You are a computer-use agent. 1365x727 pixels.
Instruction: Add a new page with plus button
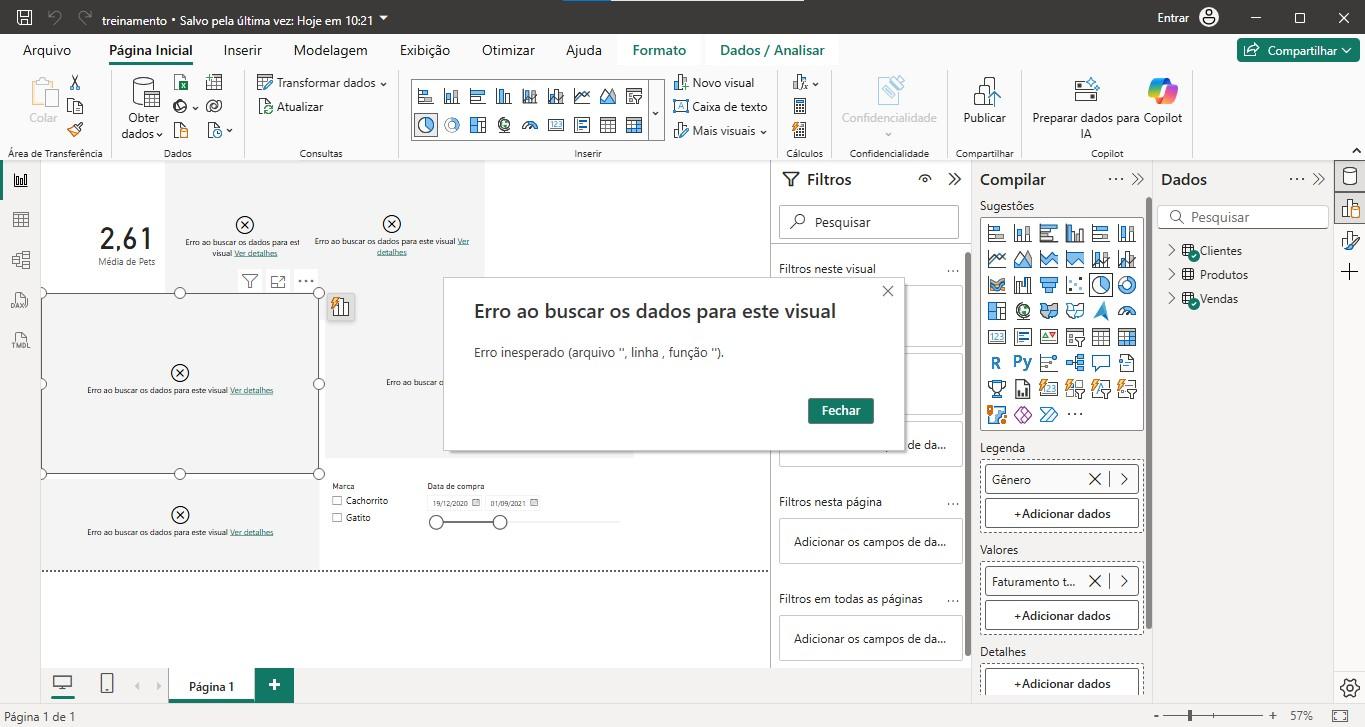point(274,685)
